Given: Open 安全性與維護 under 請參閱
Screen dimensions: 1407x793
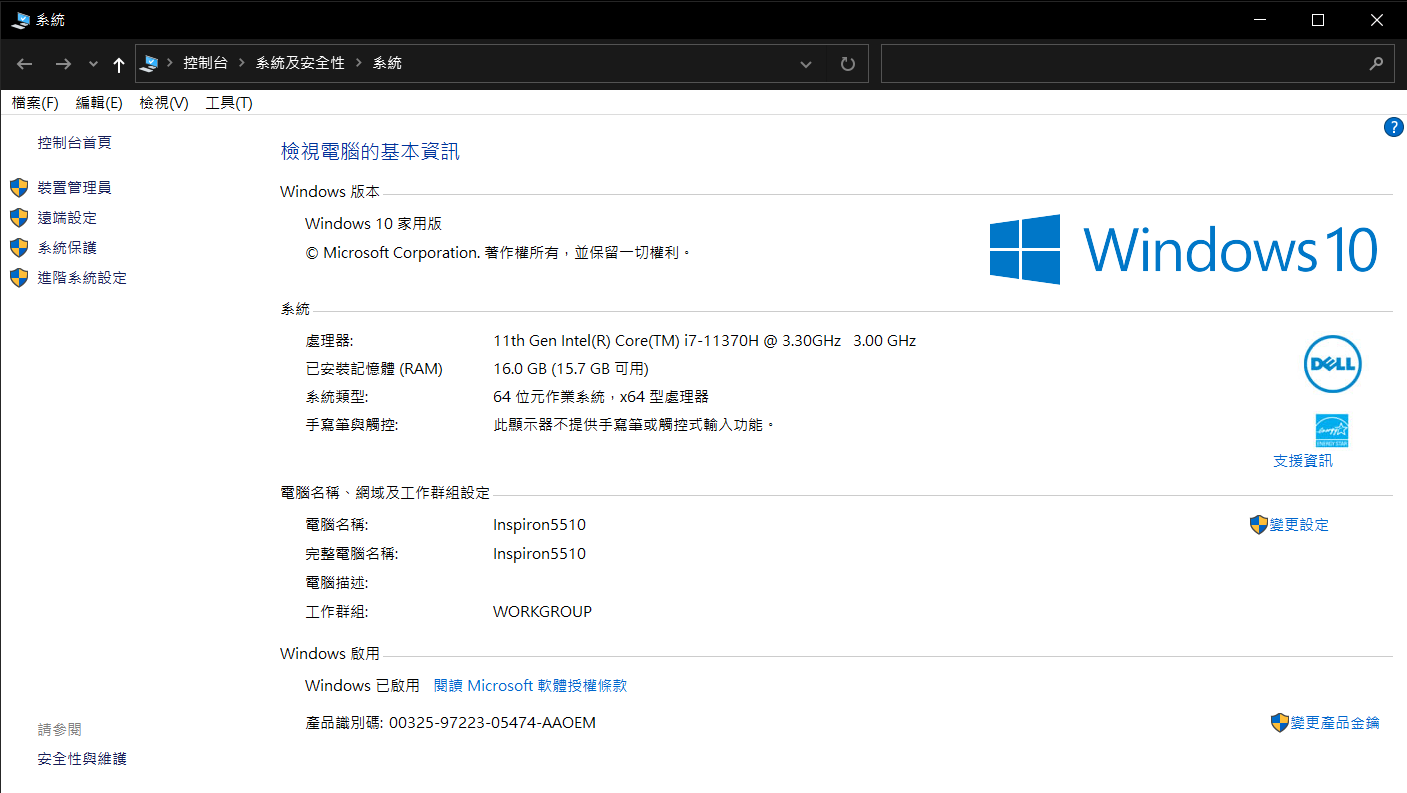Looking at the screenshot, I should point(82,759).
